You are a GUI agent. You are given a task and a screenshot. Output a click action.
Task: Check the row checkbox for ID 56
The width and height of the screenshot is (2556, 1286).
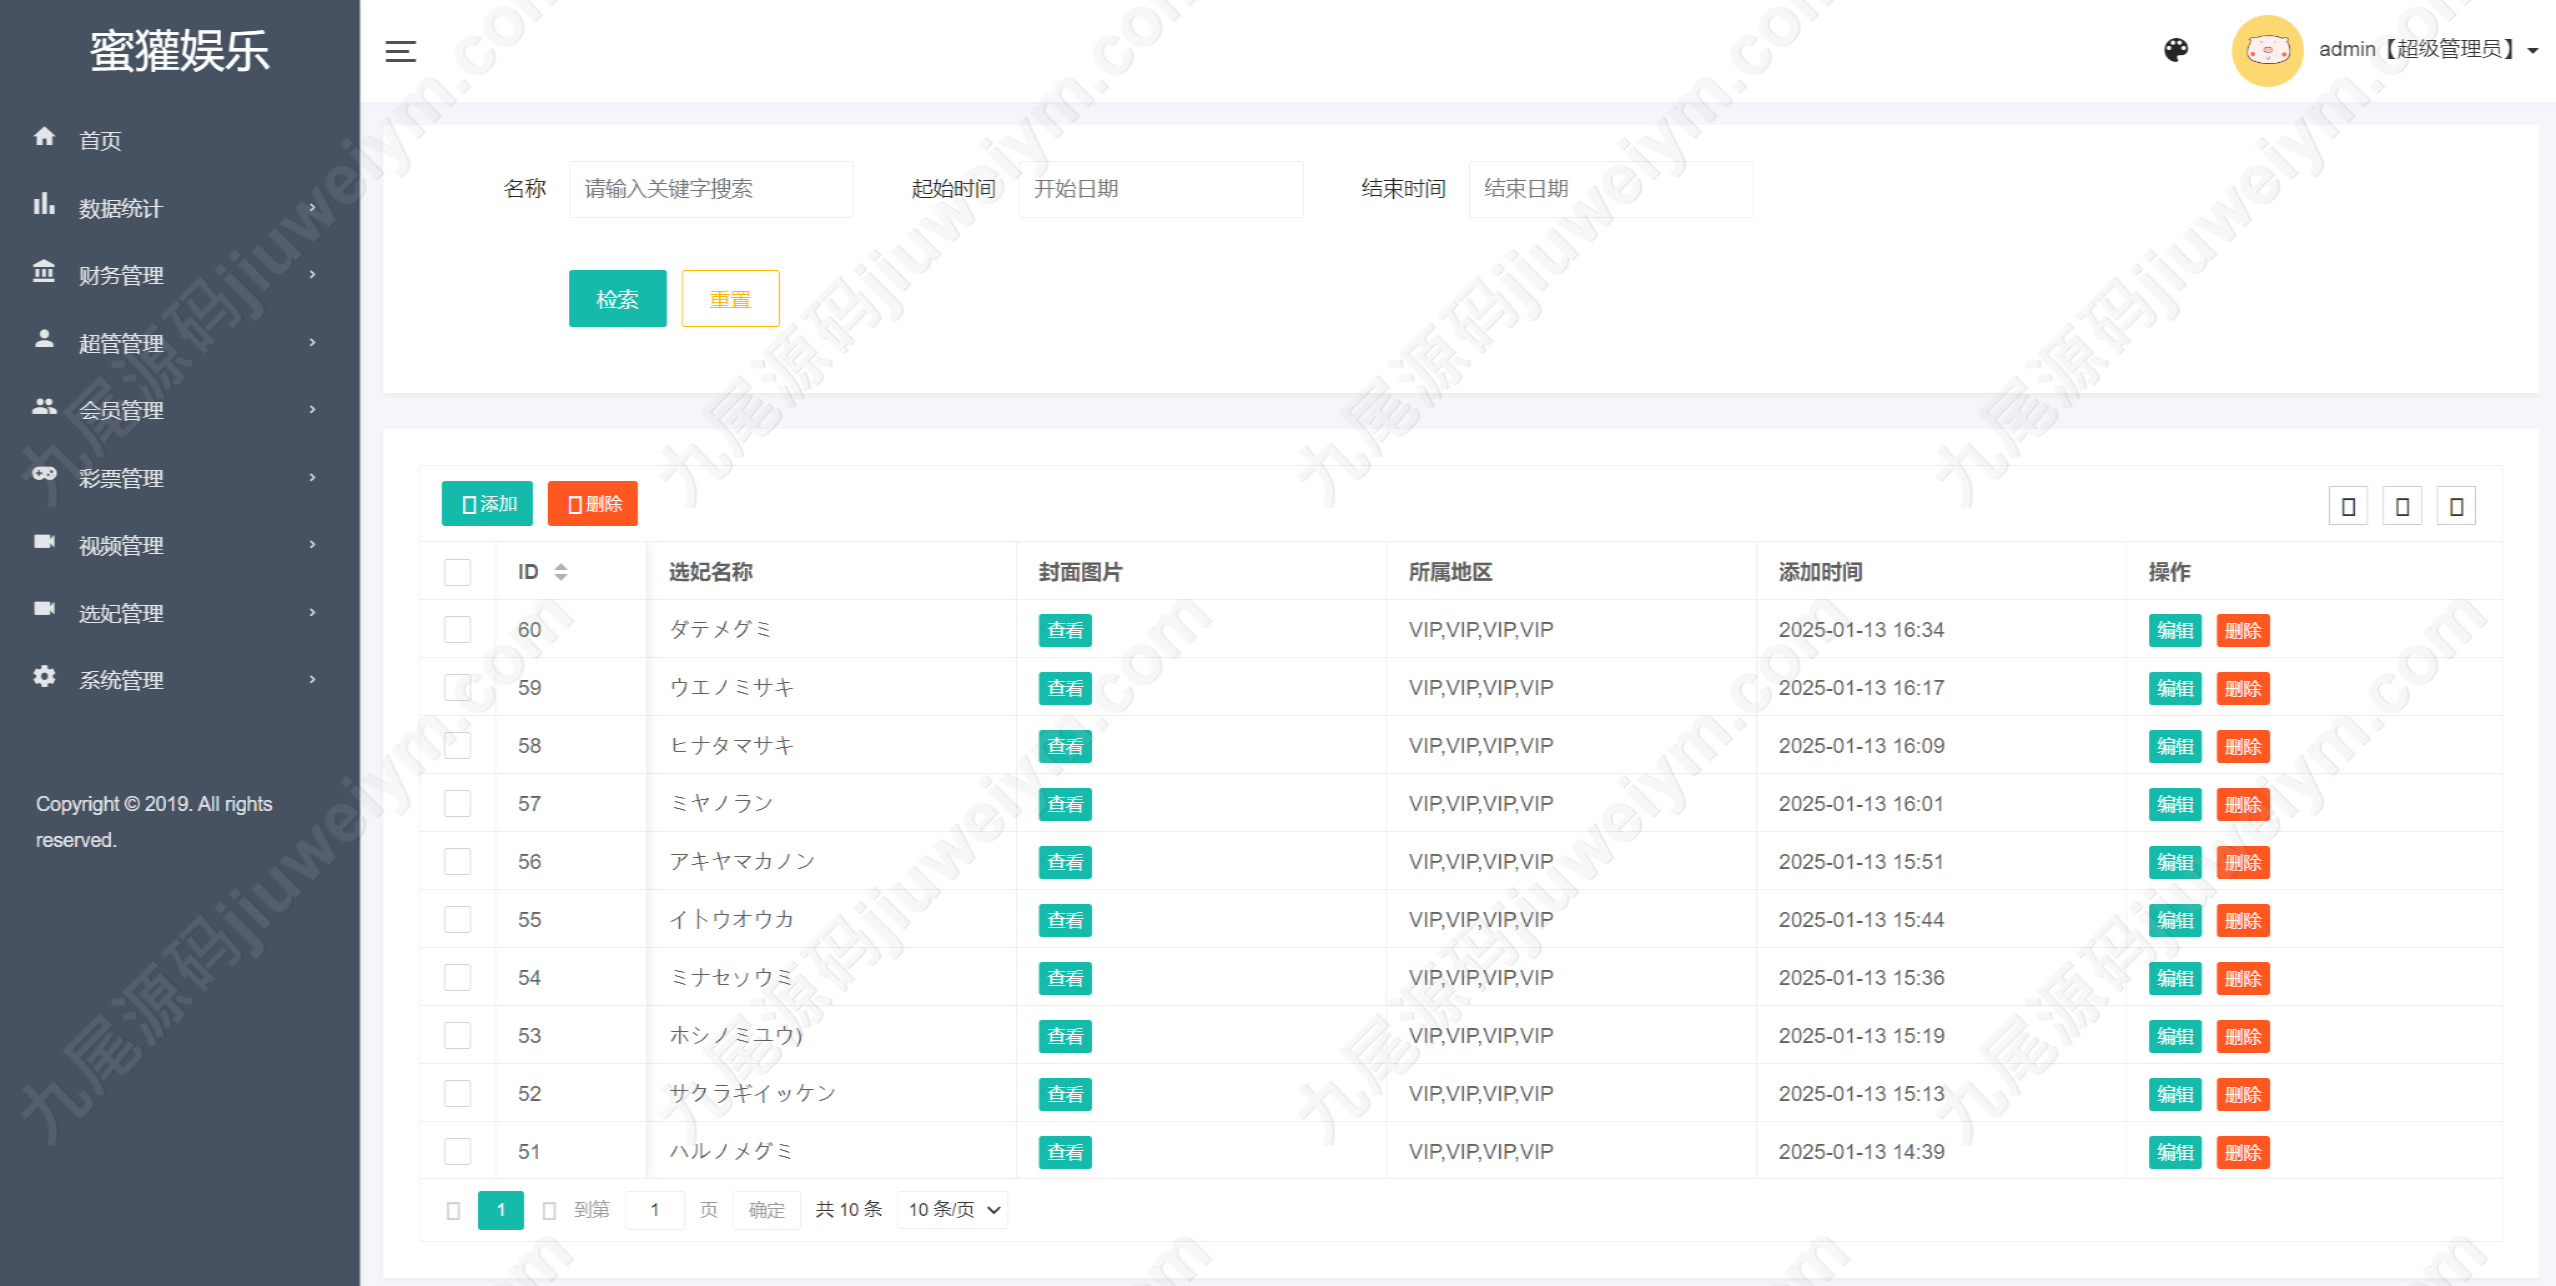click(x=457, y=862)
